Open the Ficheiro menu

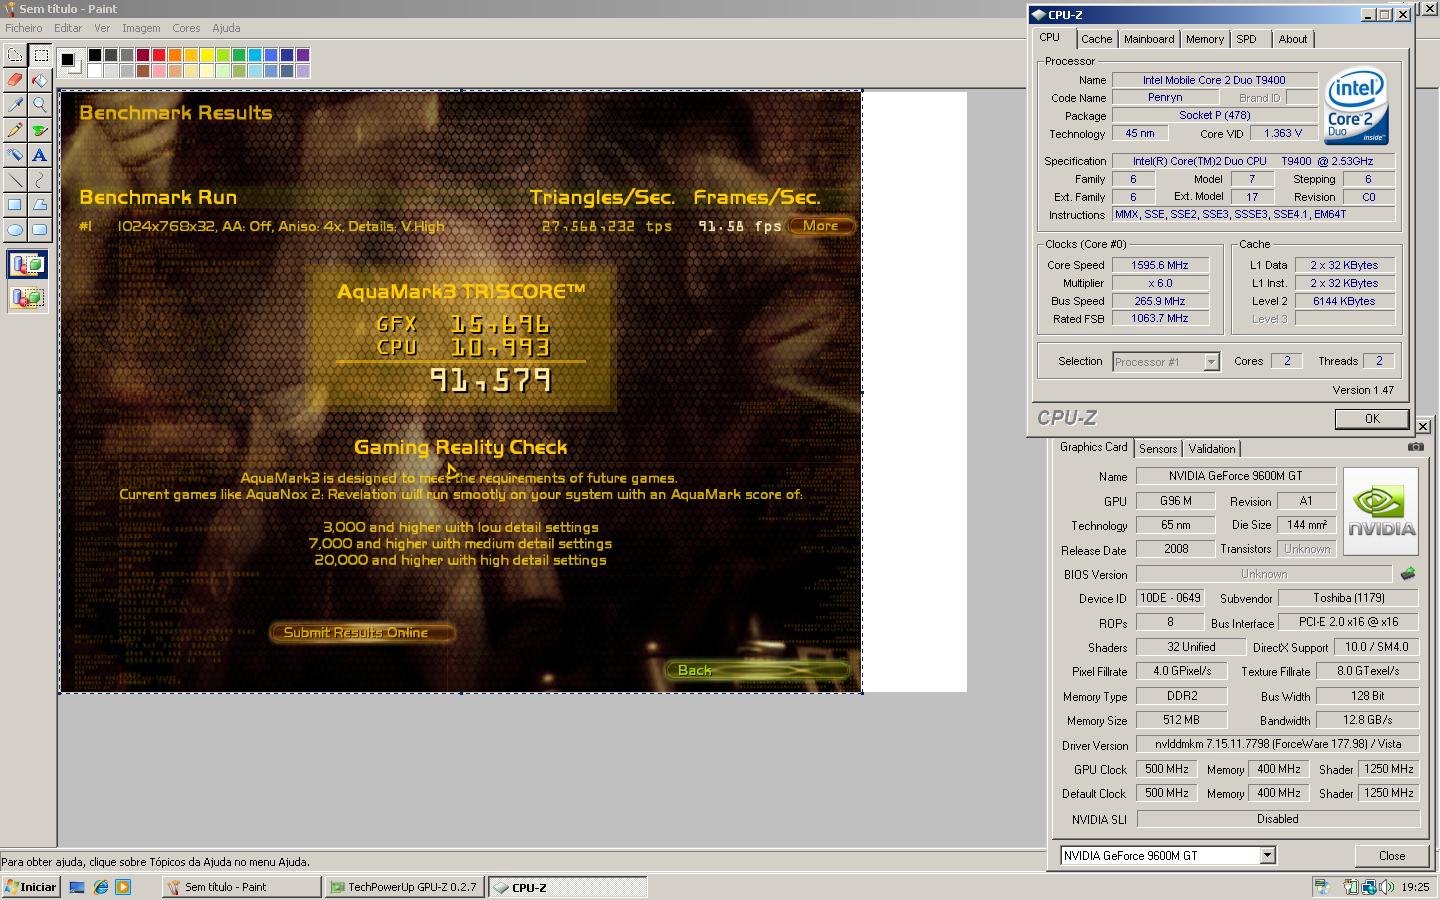pyautogui.click(x=24, y=28)
